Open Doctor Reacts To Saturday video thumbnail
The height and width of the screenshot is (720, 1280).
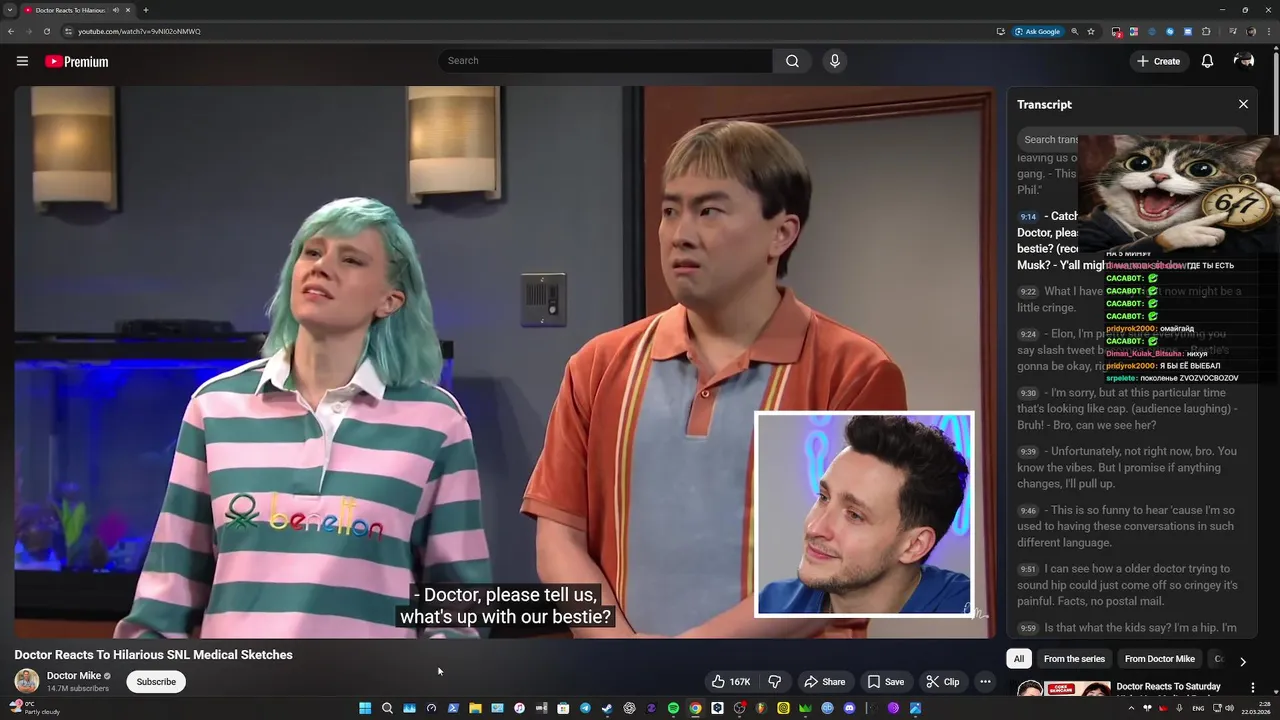[1063, 690]
